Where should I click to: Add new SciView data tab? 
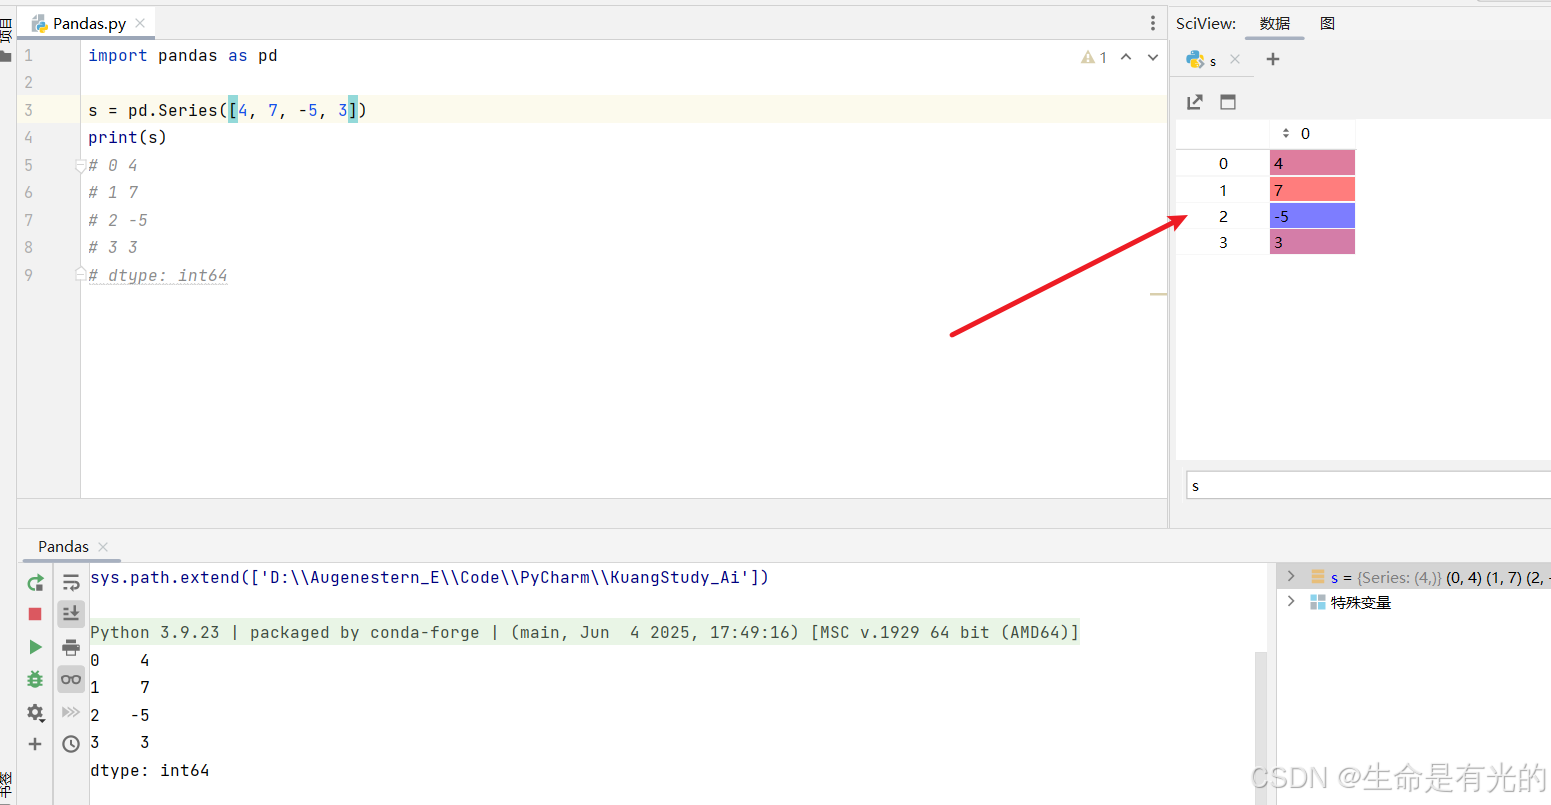[x=1273, y=59]
